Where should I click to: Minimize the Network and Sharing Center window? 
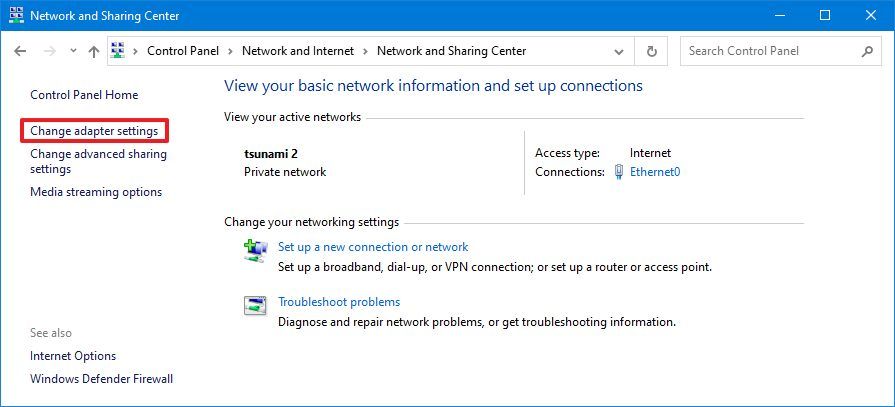pyautogui.click(x=780, y=15)
